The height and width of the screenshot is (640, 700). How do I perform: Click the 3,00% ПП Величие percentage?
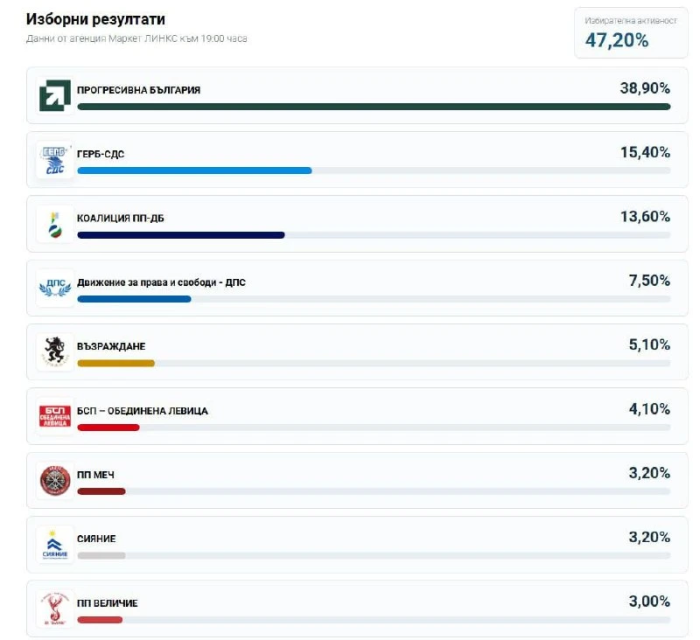(x=647, y=601)
